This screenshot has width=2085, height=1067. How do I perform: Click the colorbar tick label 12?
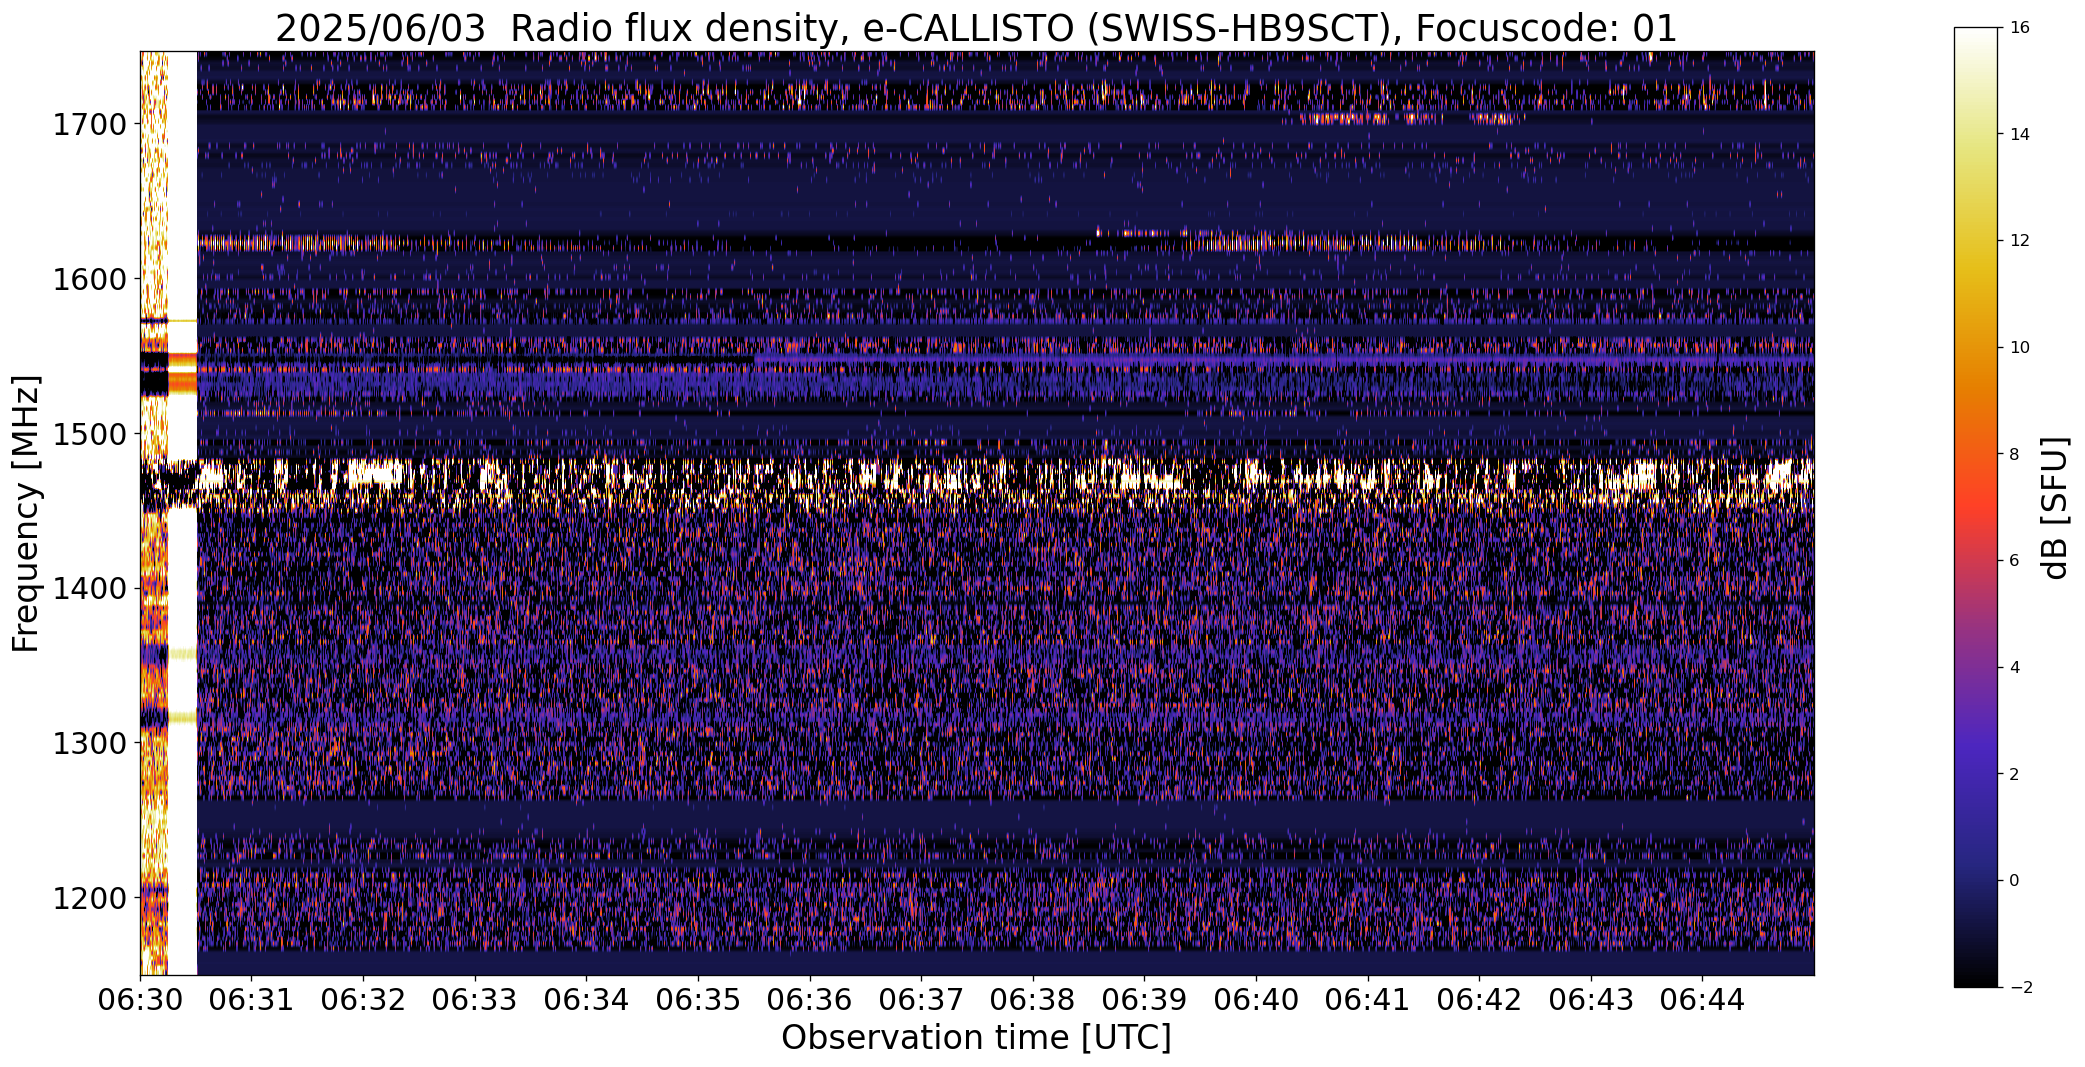coord(2019,241)
